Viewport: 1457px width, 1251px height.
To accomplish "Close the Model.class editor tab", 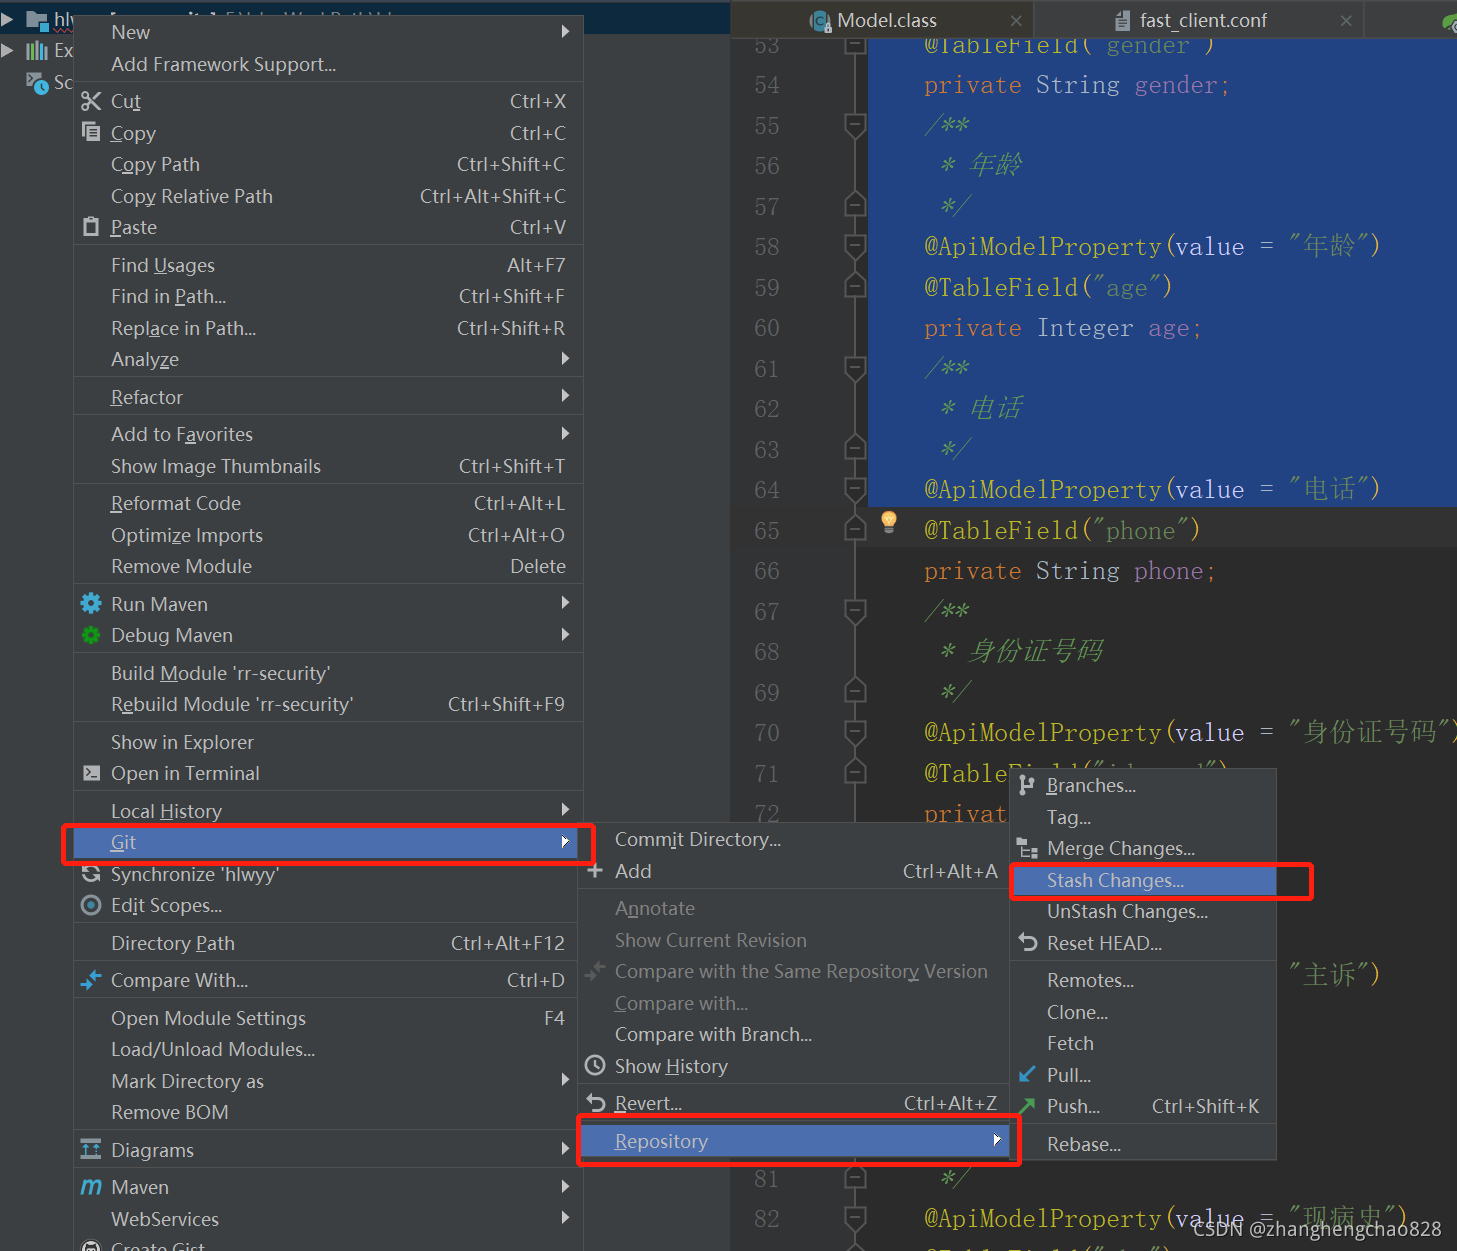I will click(1016, 20).
